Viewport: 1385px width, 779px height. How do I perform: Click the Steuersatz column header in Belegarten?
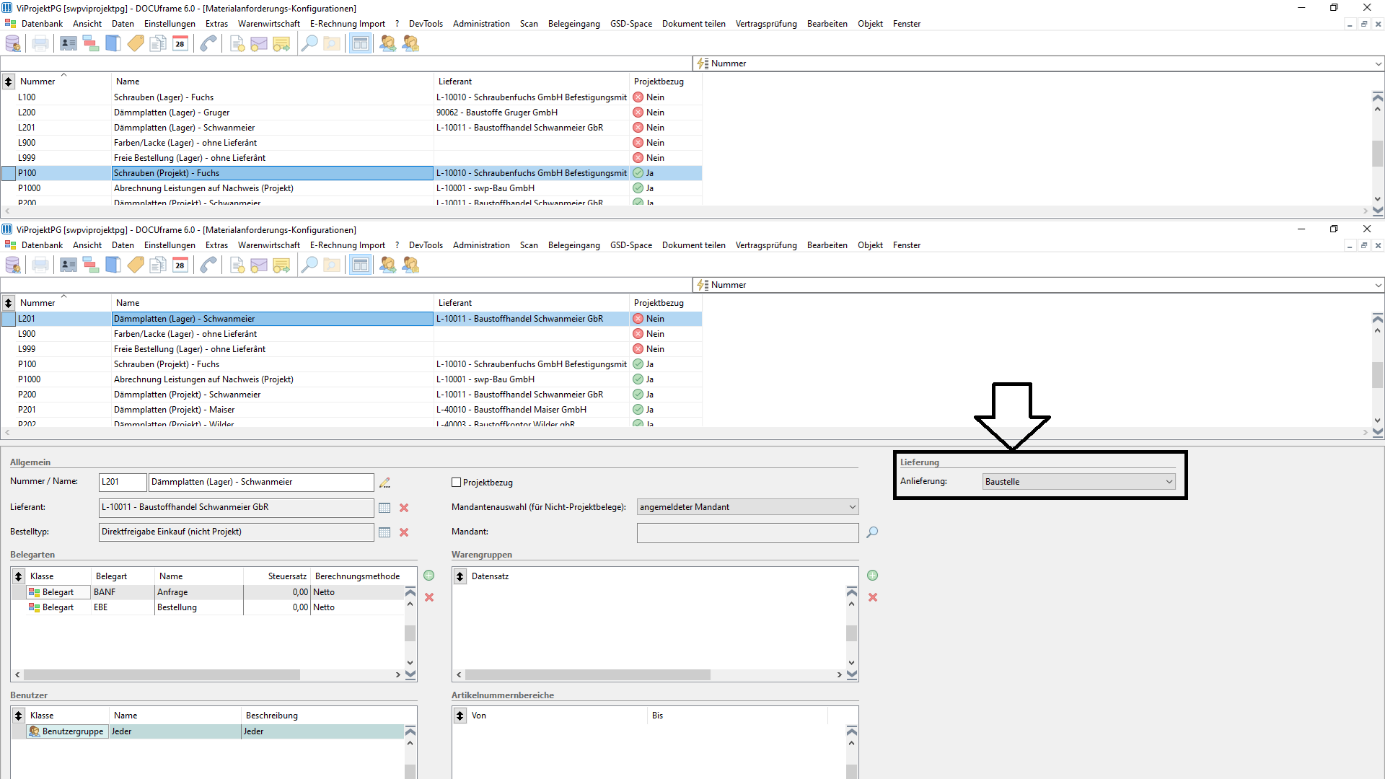click(x=277, y=576)
